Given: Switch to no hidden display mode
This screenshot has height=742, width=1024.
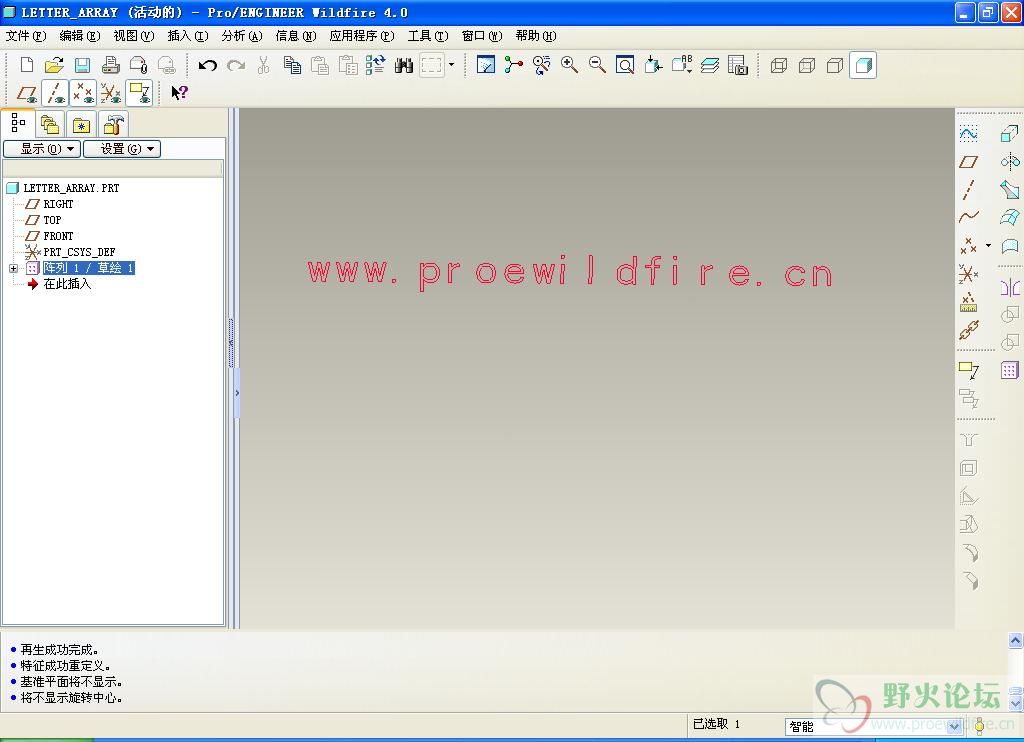Looking at the screenshot, I should pyautogui.click(x=835, y=65).
